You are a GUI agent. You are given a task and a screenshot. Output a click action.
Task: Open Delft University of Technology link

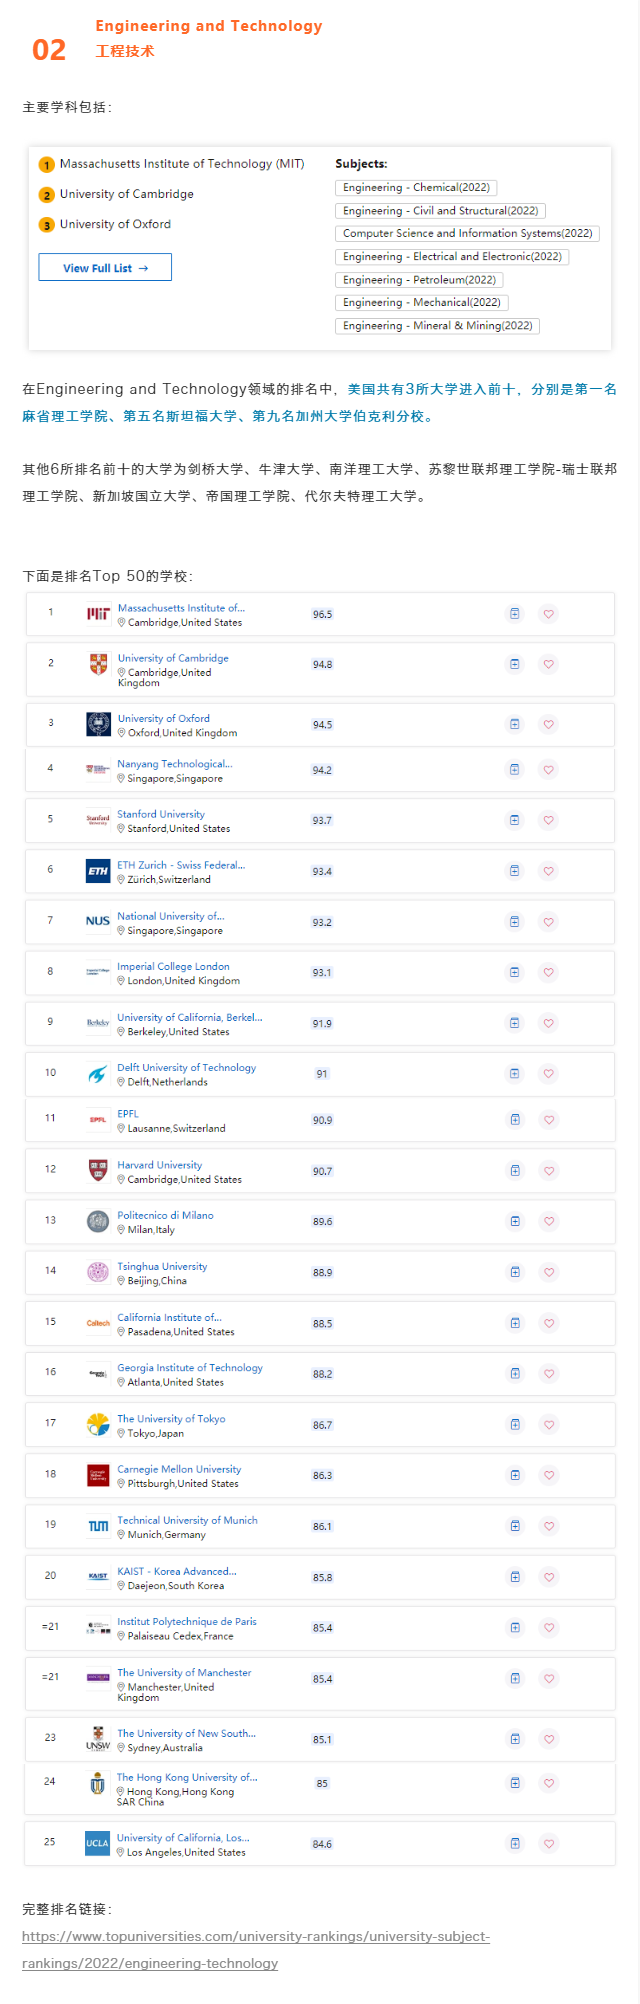pos(187,1068)
